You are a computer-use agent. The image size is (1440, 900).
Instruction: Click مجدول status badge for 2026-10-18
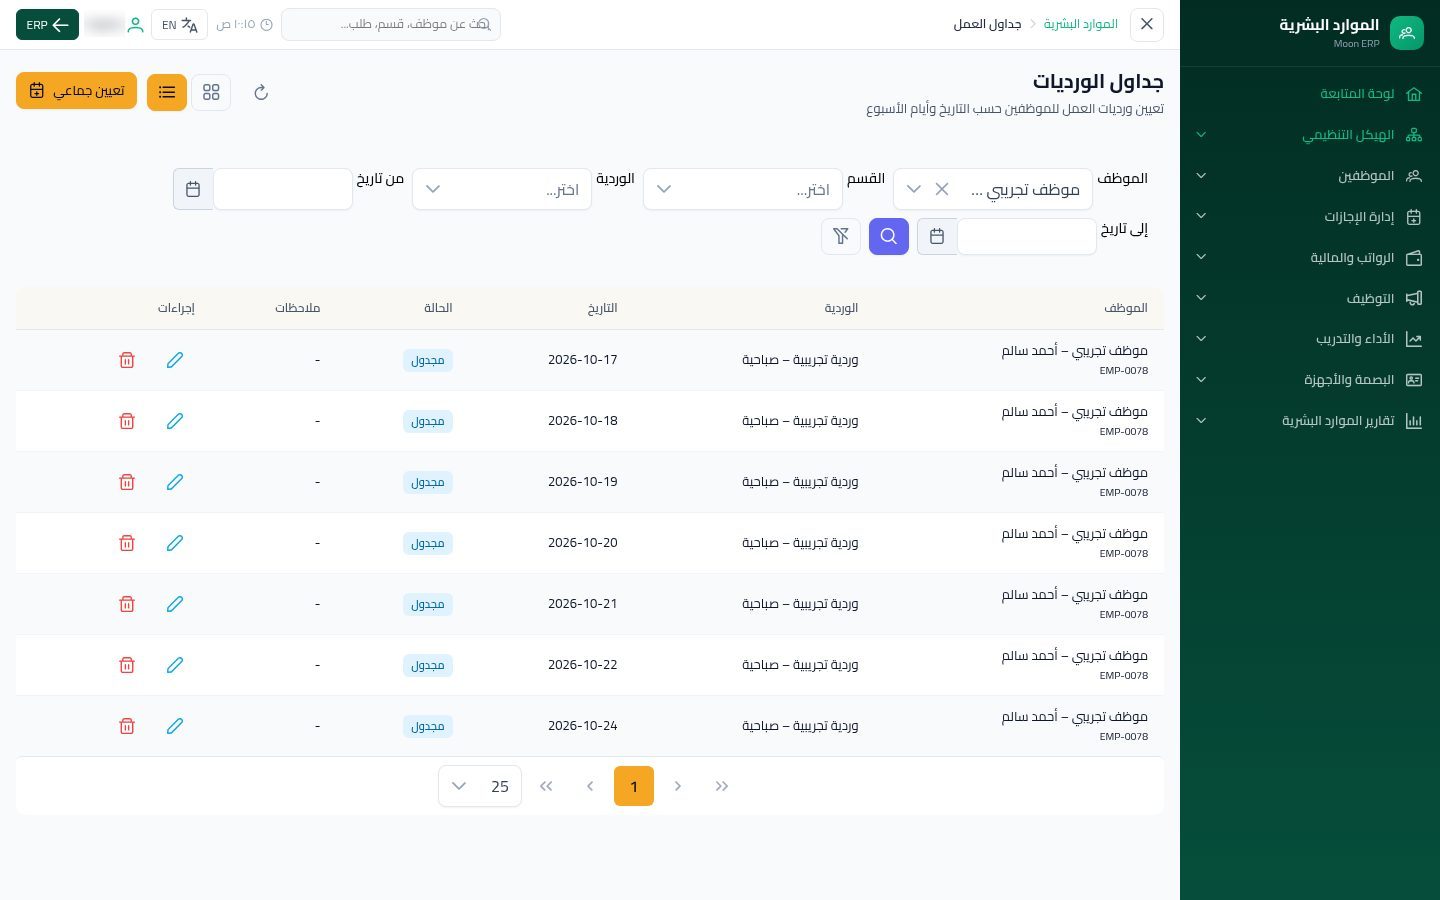pyautogui.click(x=428, y=421)
